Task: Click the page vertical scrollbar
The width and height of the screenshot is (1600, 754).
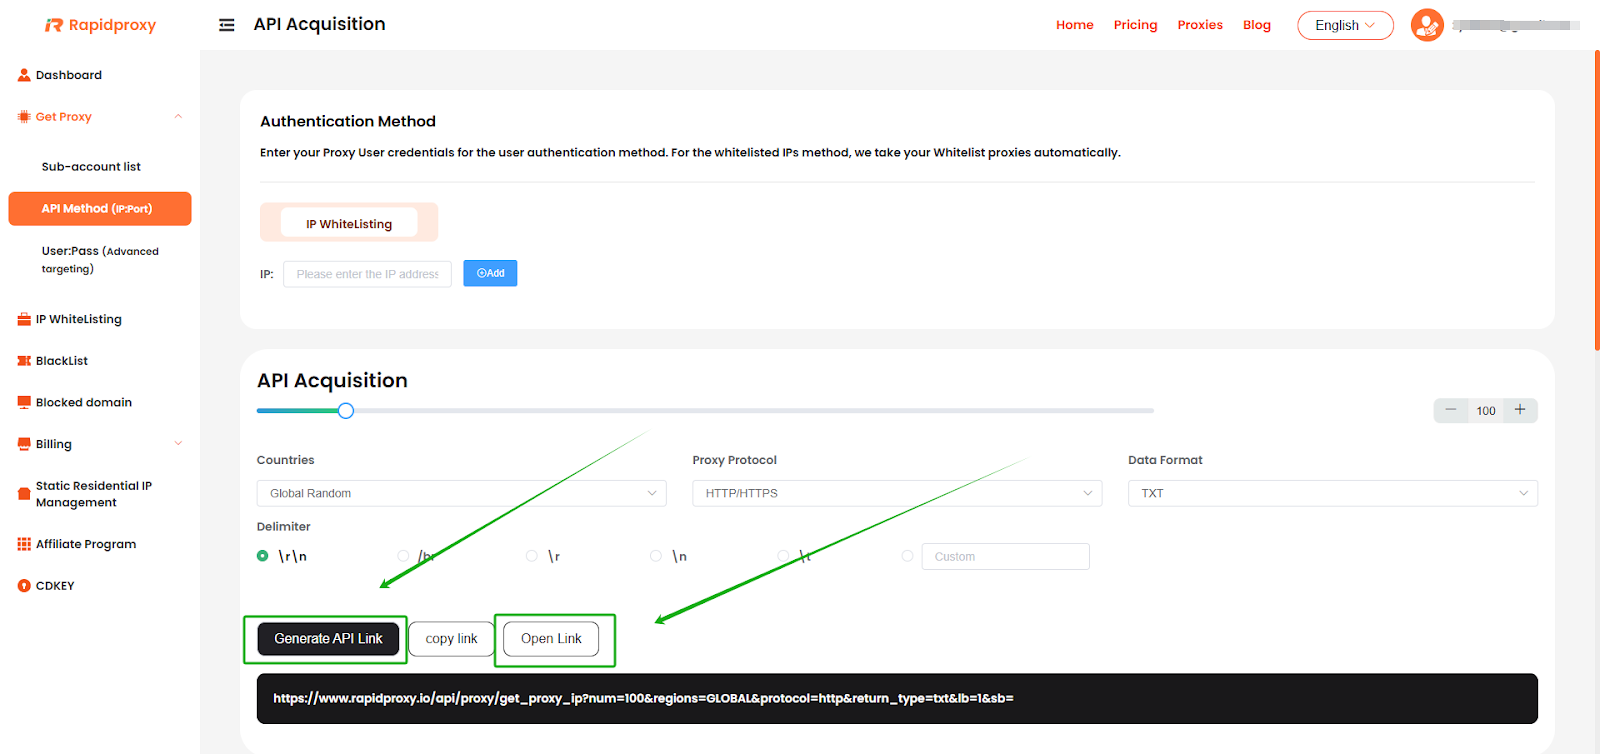Action: coord(1597,200)
